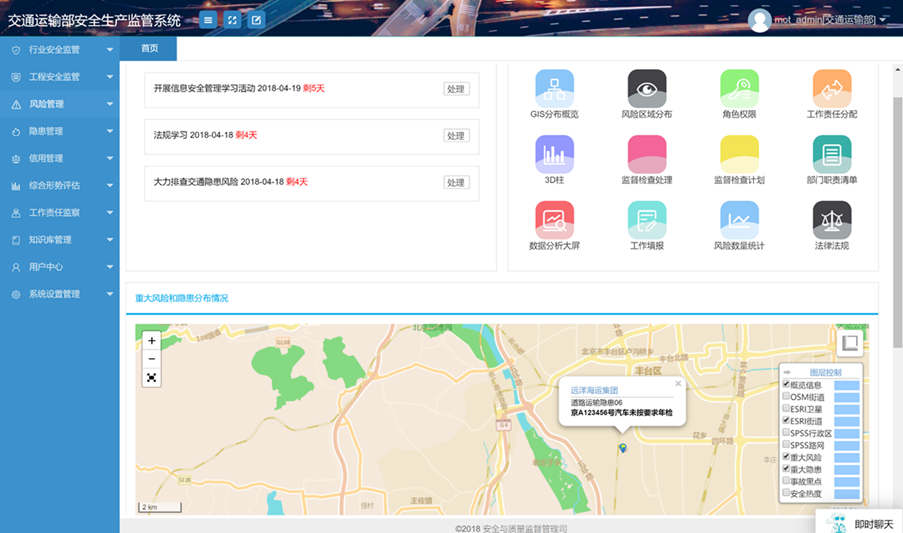The height and width of the screenshot is (533, 903).
Task: Zoom in on the map
Action: tap(151, 341)
